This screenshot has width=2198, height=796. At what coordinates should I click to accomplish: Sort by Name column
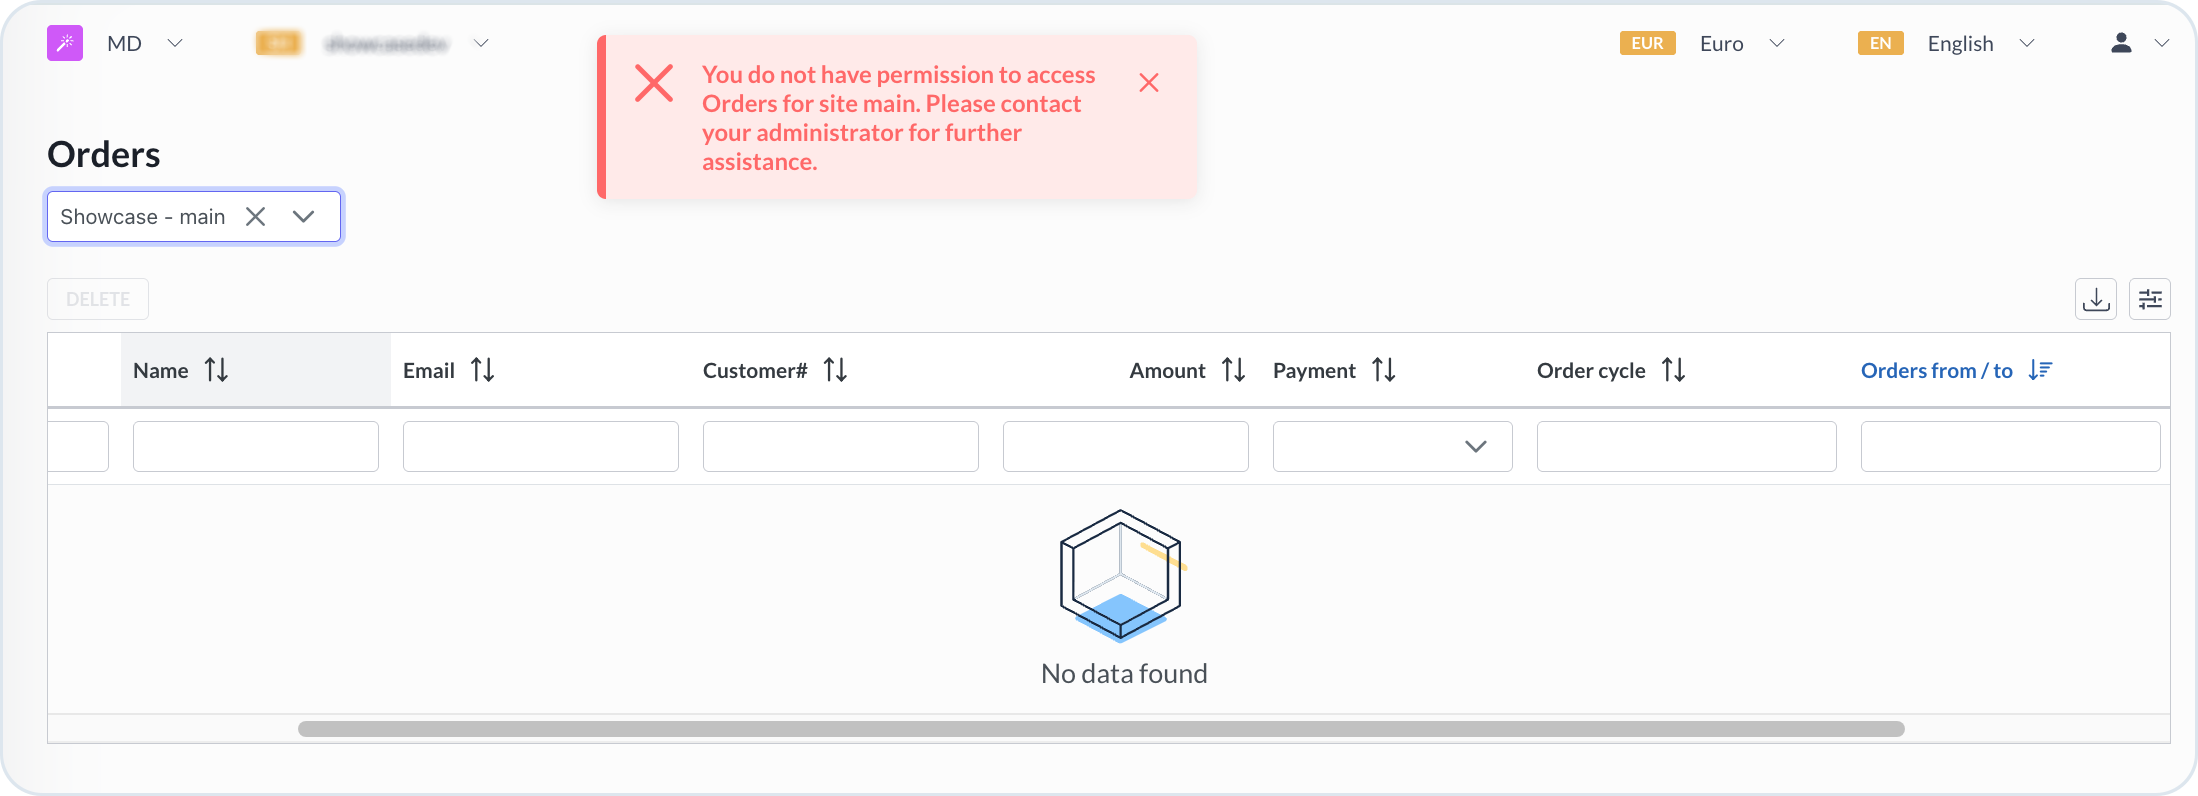[217, 370]
